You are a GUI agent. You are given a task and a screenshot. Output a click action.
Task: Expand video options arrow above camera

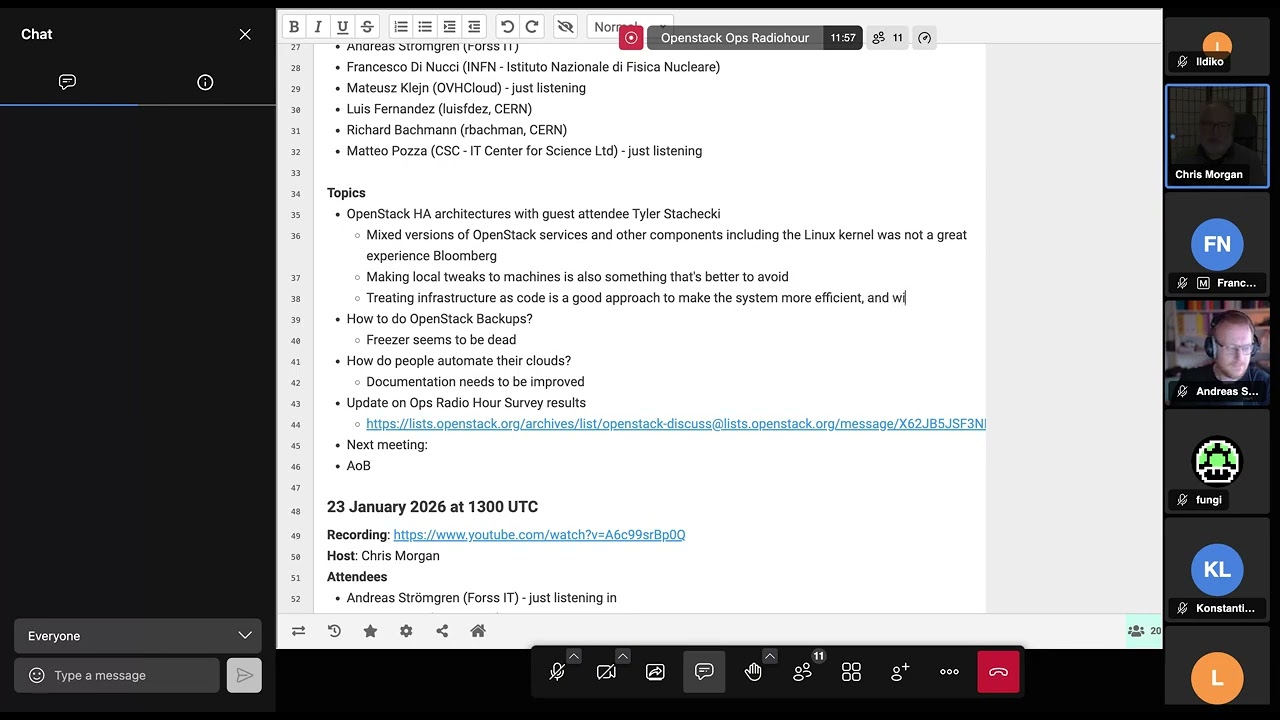coord(623,656)
